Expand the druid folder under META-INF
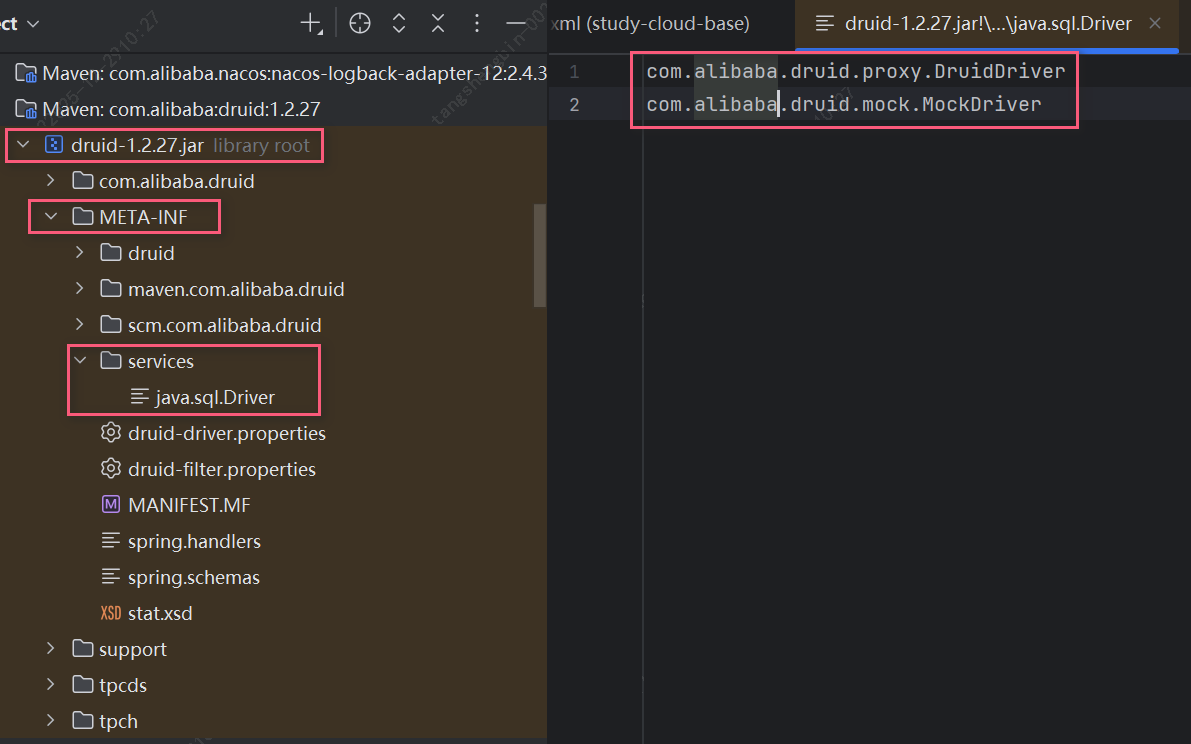This screenshot has height=744, width=1191. (80, 253)
